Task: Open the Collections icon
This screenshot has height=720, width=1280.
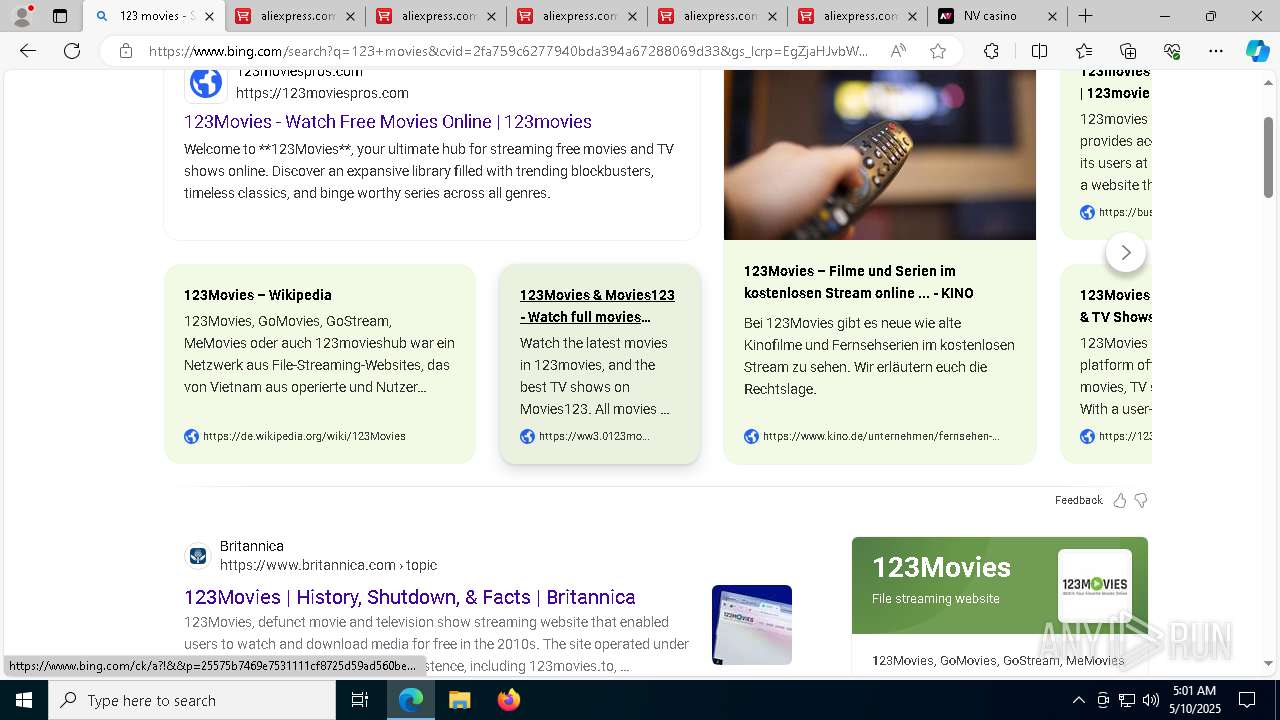Action: point(1128,51)
